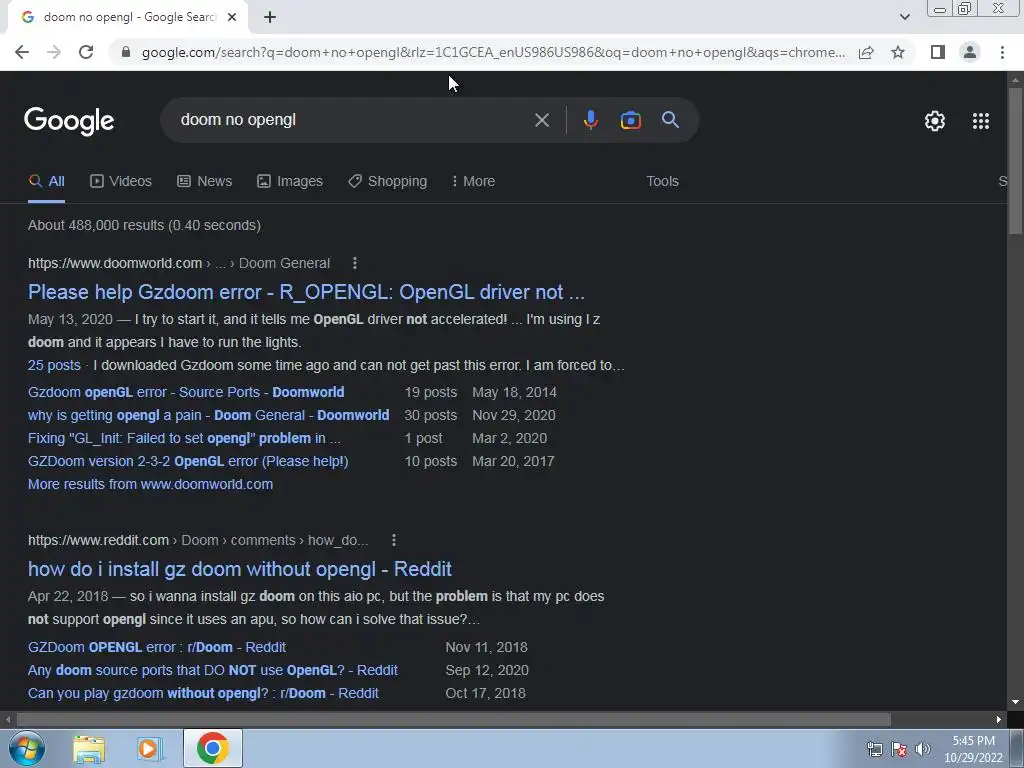
Task: Open the Chrome profile avatar
Action: [x=970, y=52]
